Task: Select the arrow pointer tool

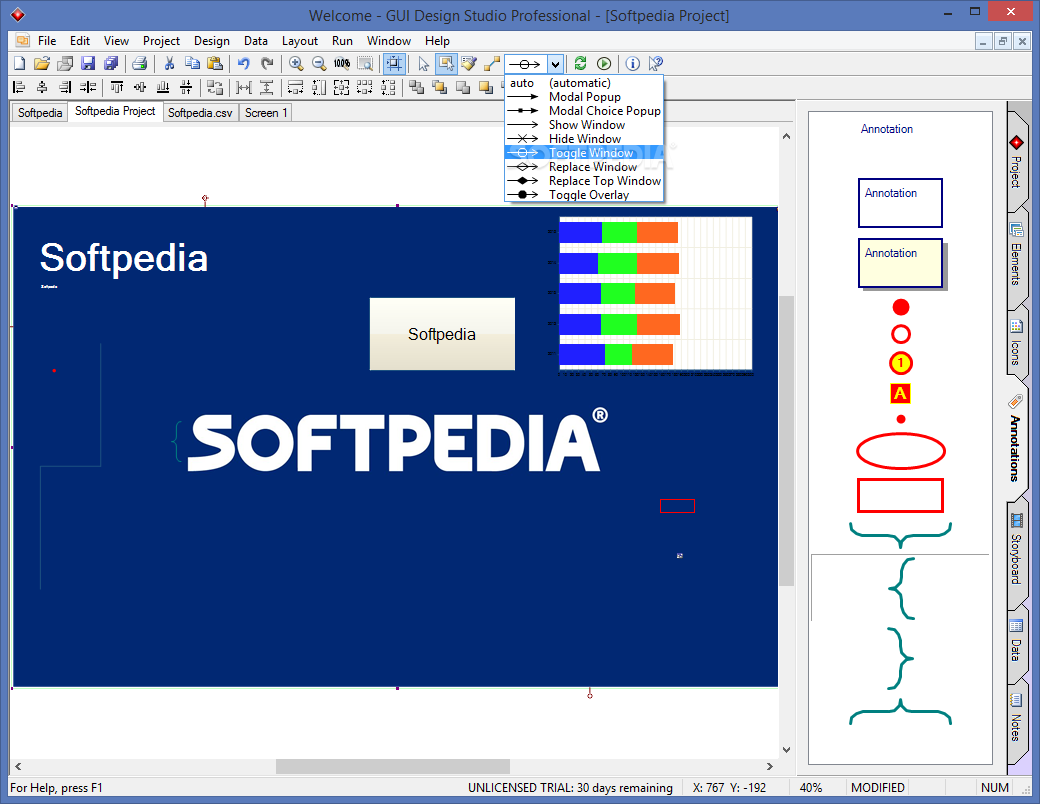Action: [x=423, y=64]
